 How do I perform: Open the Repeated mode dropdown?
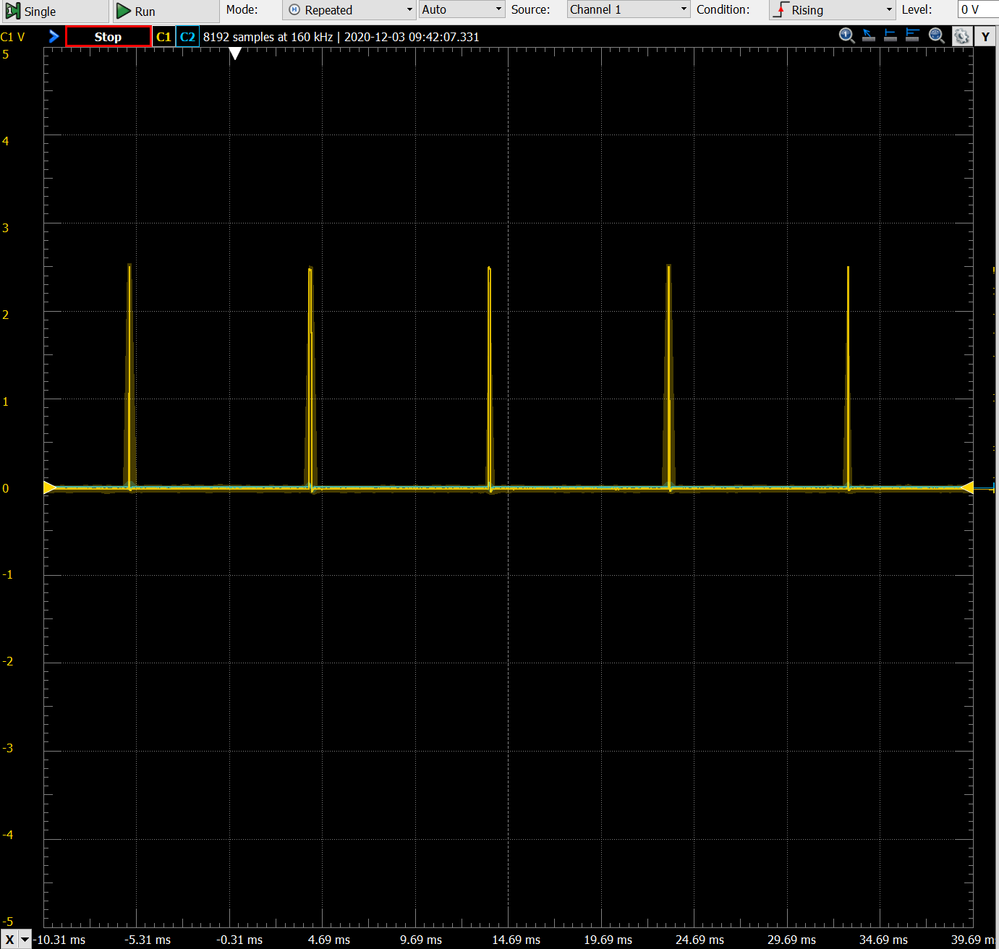349,10
